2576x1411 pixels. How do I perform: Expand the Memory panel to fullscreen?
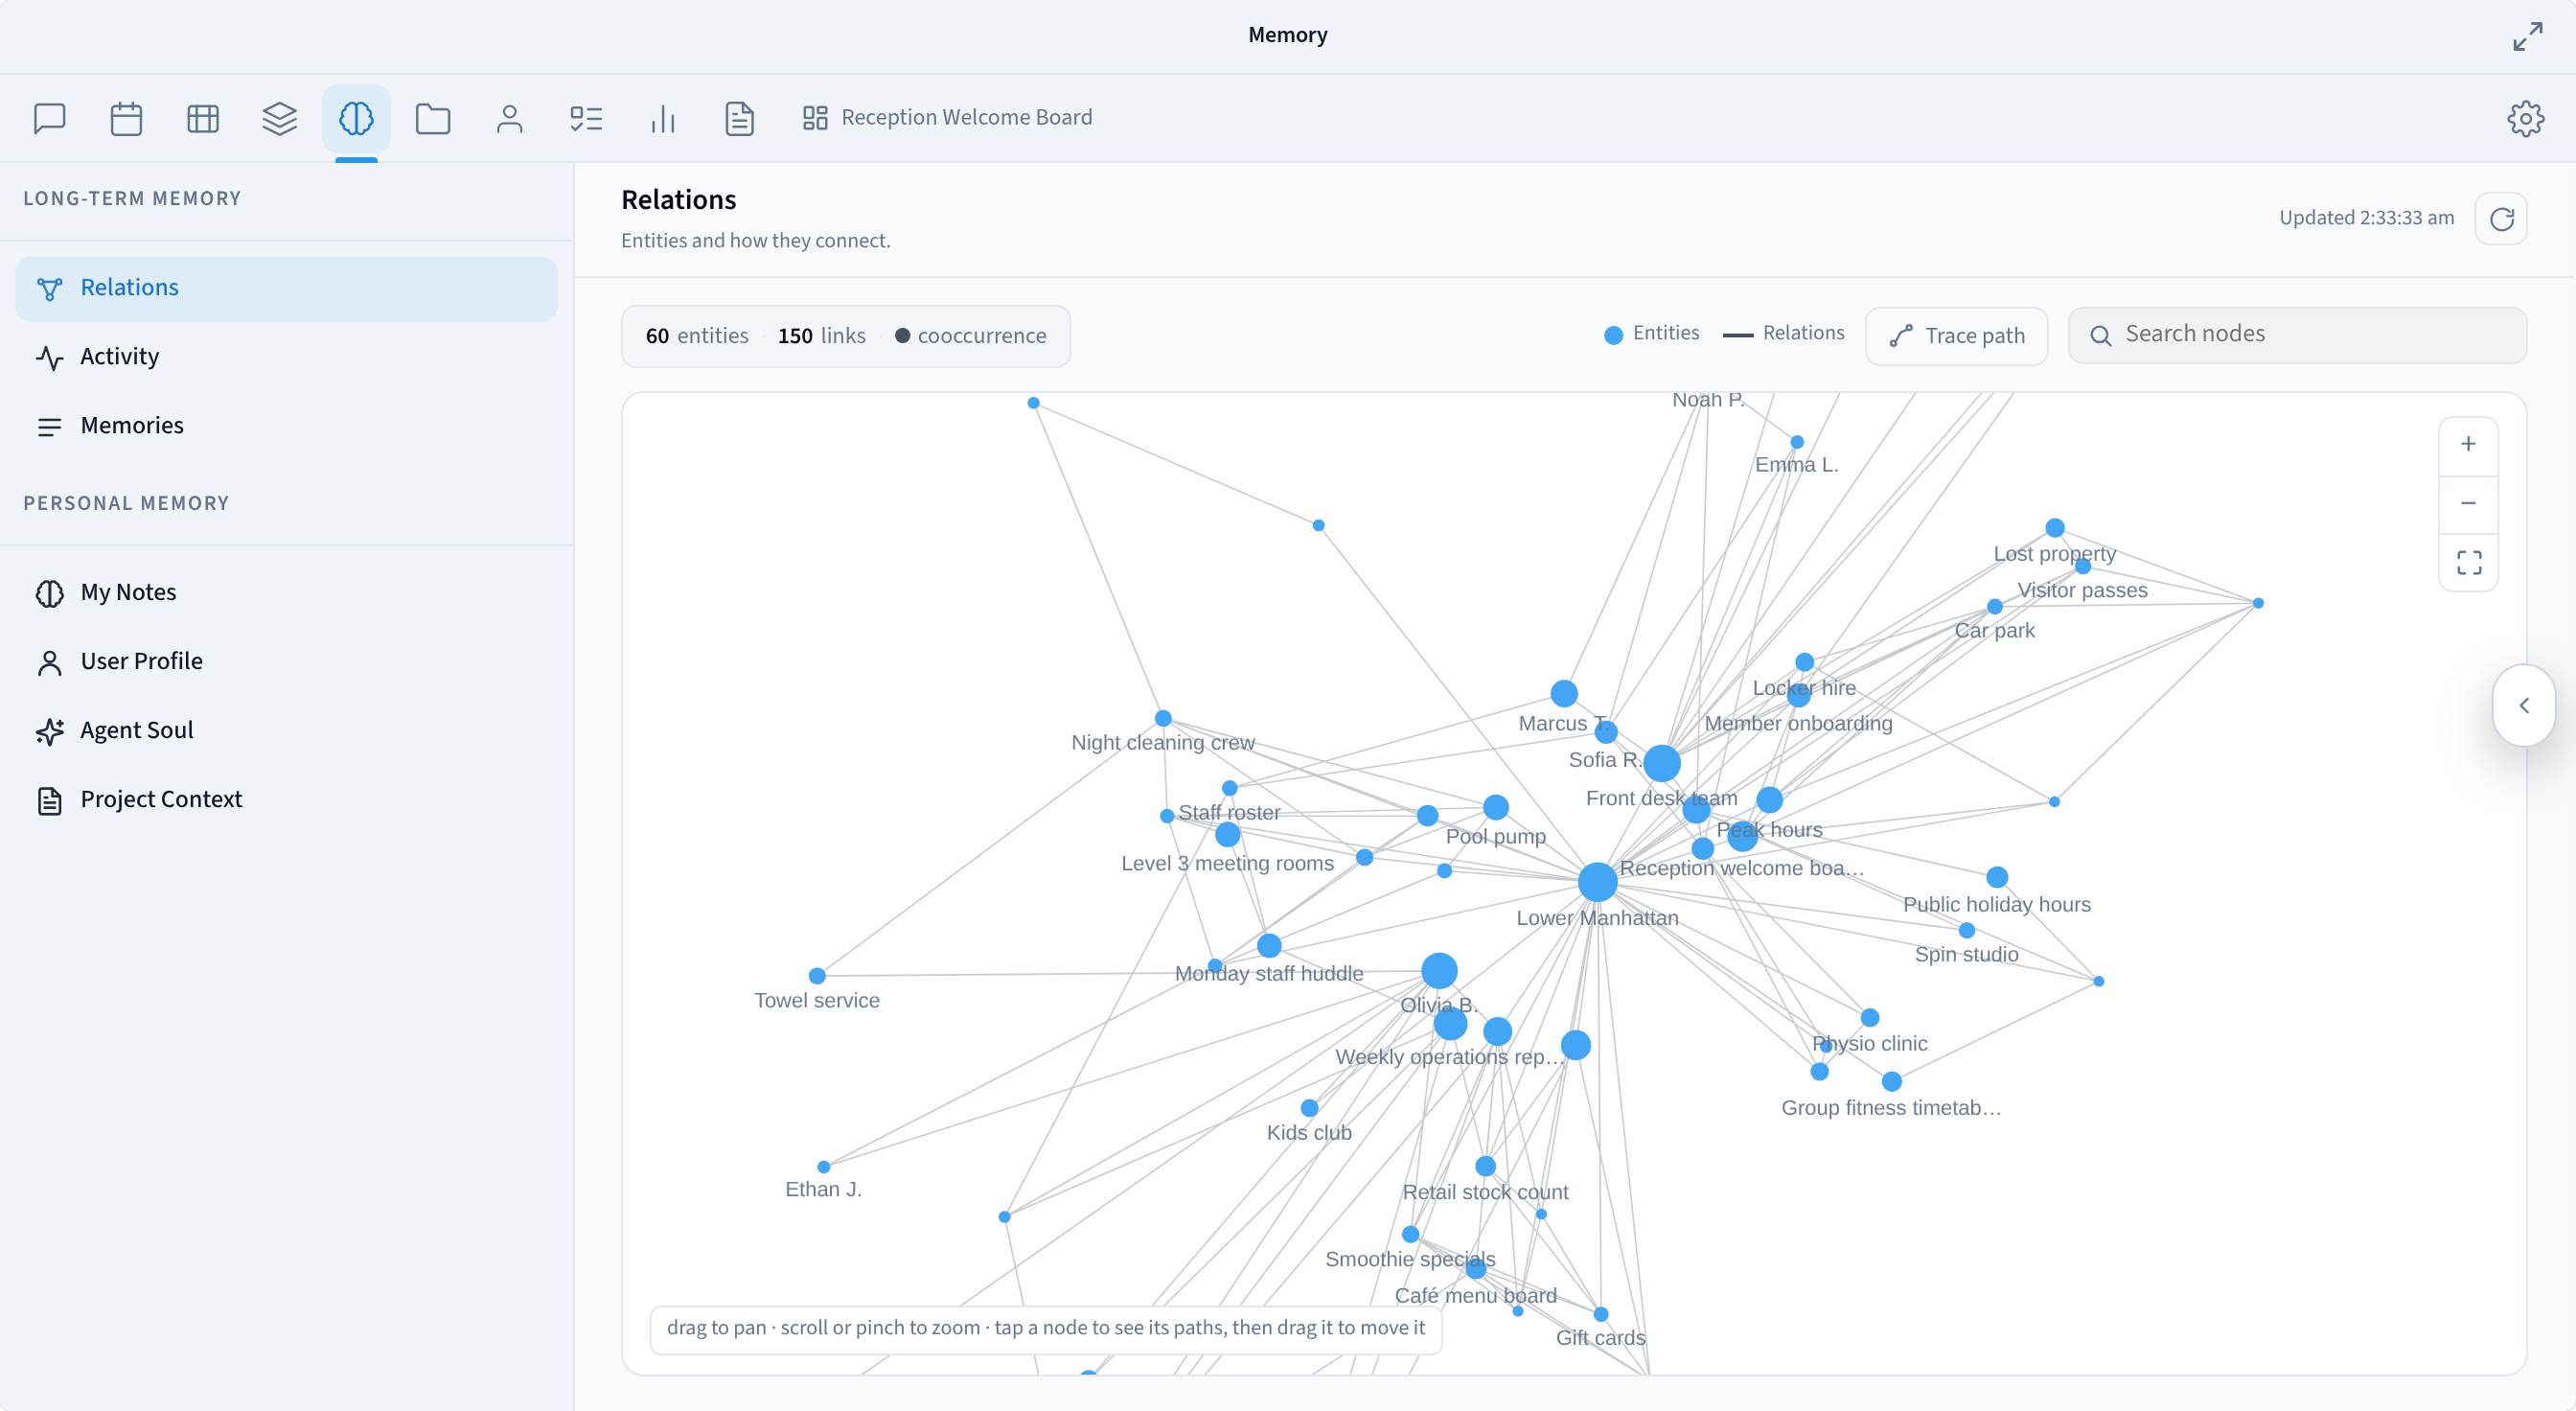pyautogui.click(x=2527, y=36)
